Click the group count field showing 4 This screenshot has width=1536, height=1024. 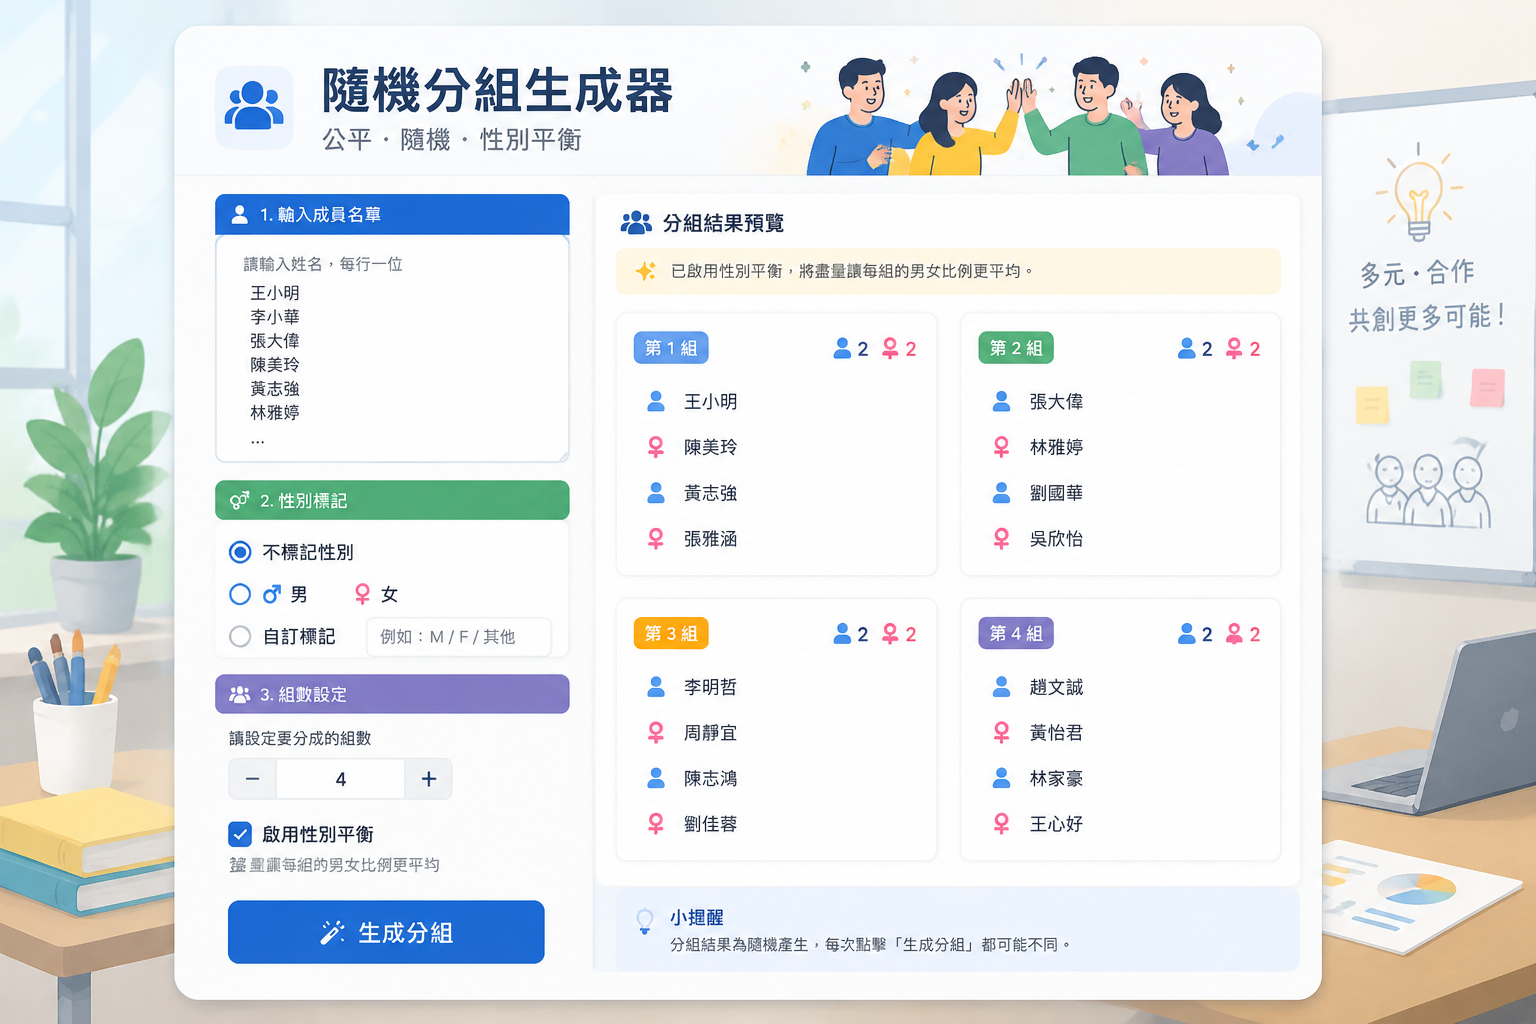pos(341,779)
